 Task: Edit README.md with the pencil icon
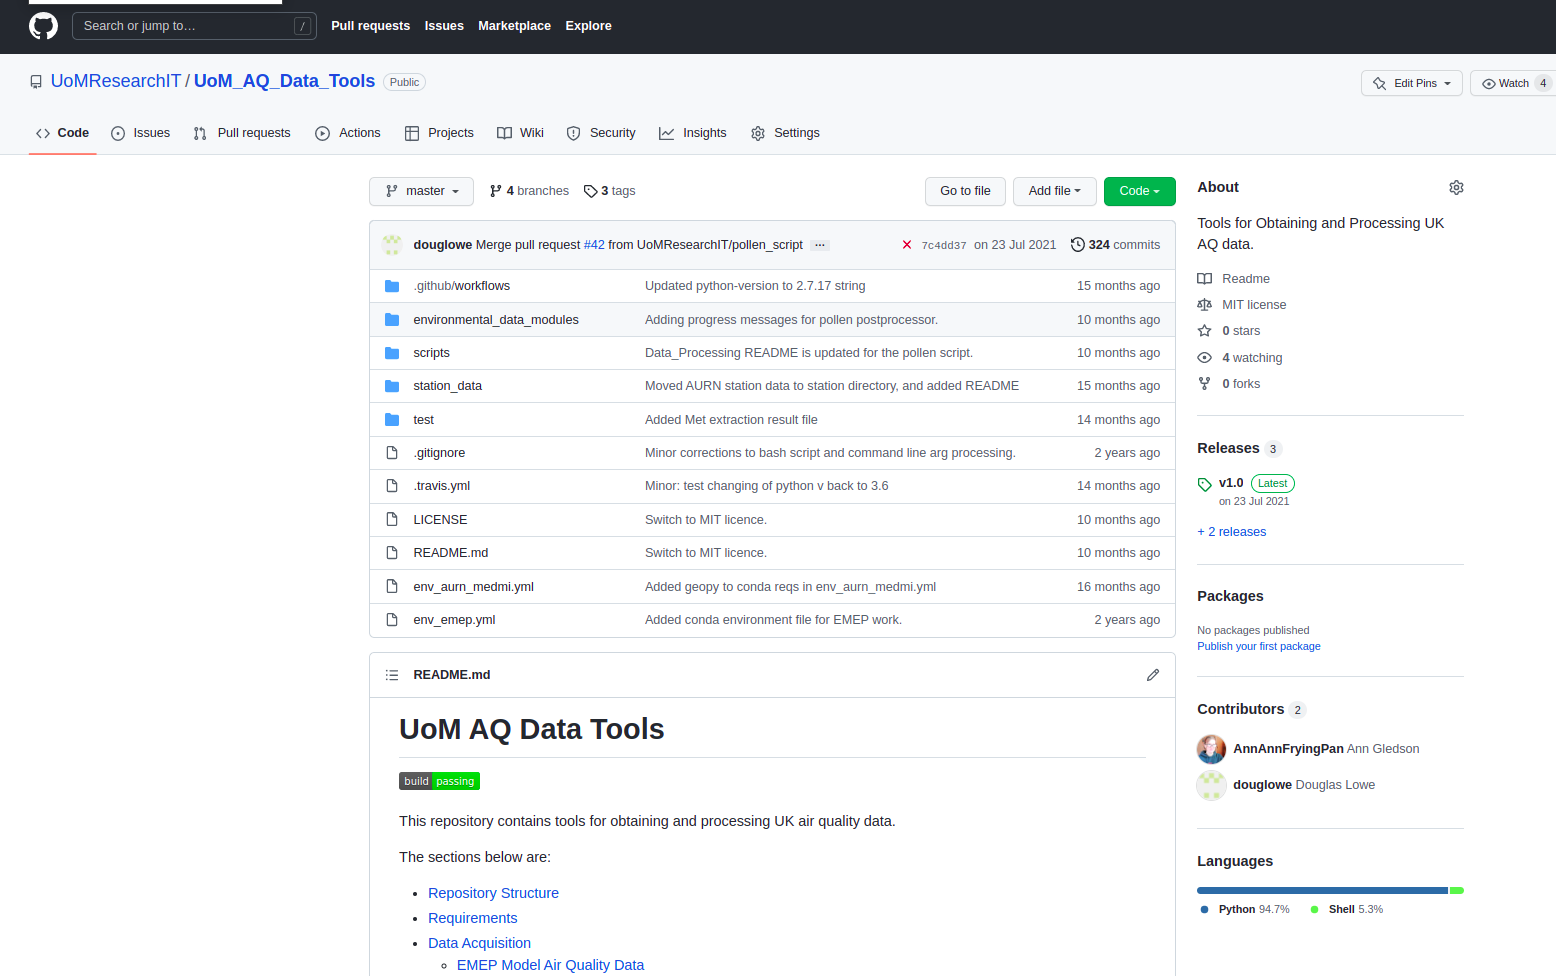coord(1153,675)
